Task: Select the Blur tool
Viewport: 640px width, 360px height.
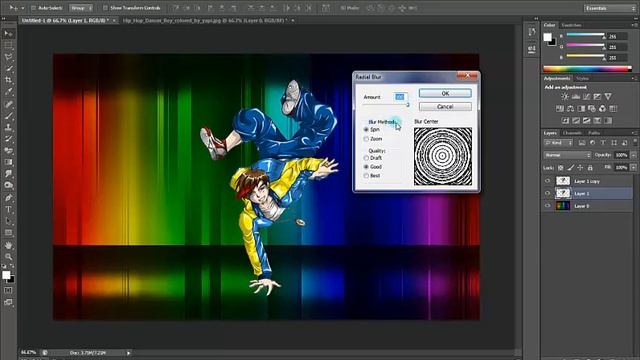Action: click(9, 174)
